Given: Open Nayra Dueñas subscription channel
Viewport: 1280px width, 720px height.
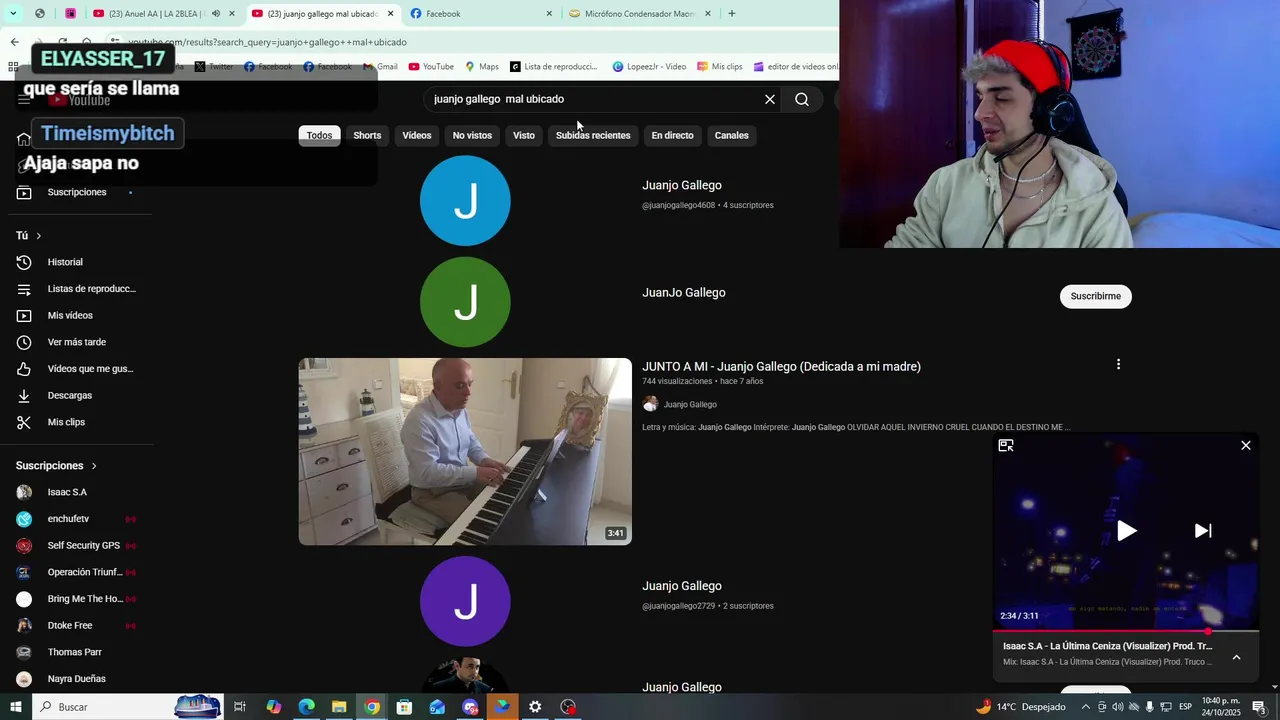Looking at the screenshot, I should pyautogui.click(x=77, y=679).
